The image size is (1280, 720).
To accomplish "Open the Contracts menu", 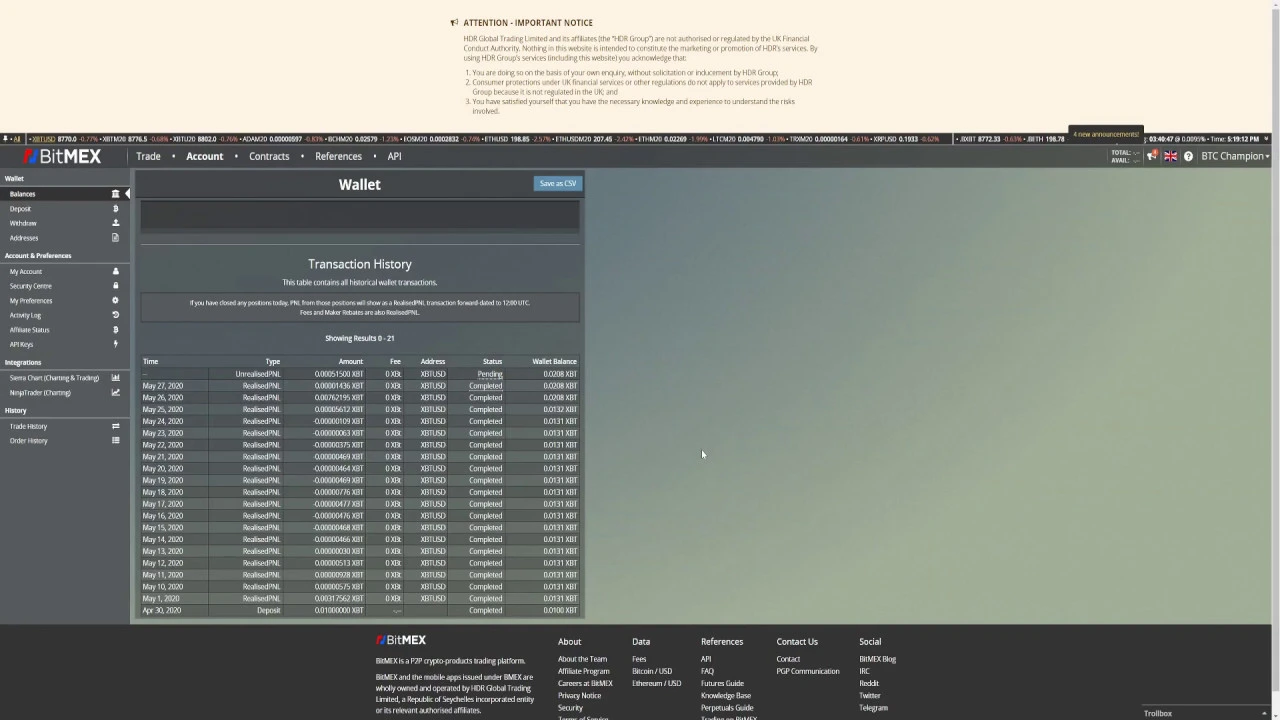I will point(269,156).
